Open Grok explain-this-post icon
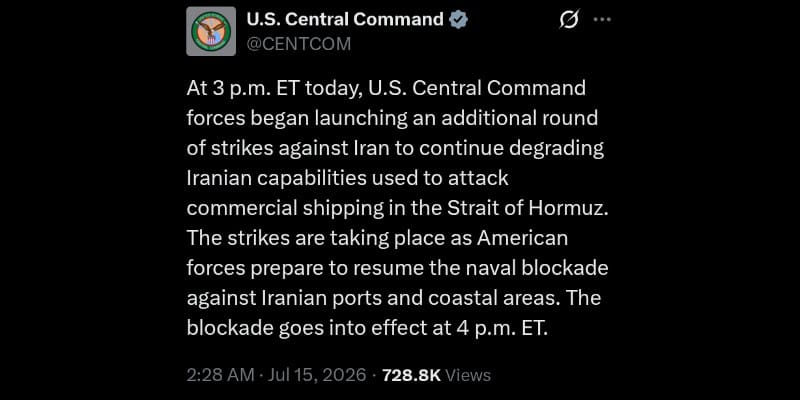Image resolution: width=800 pixels, height=400 pixels. coord(569,20)
